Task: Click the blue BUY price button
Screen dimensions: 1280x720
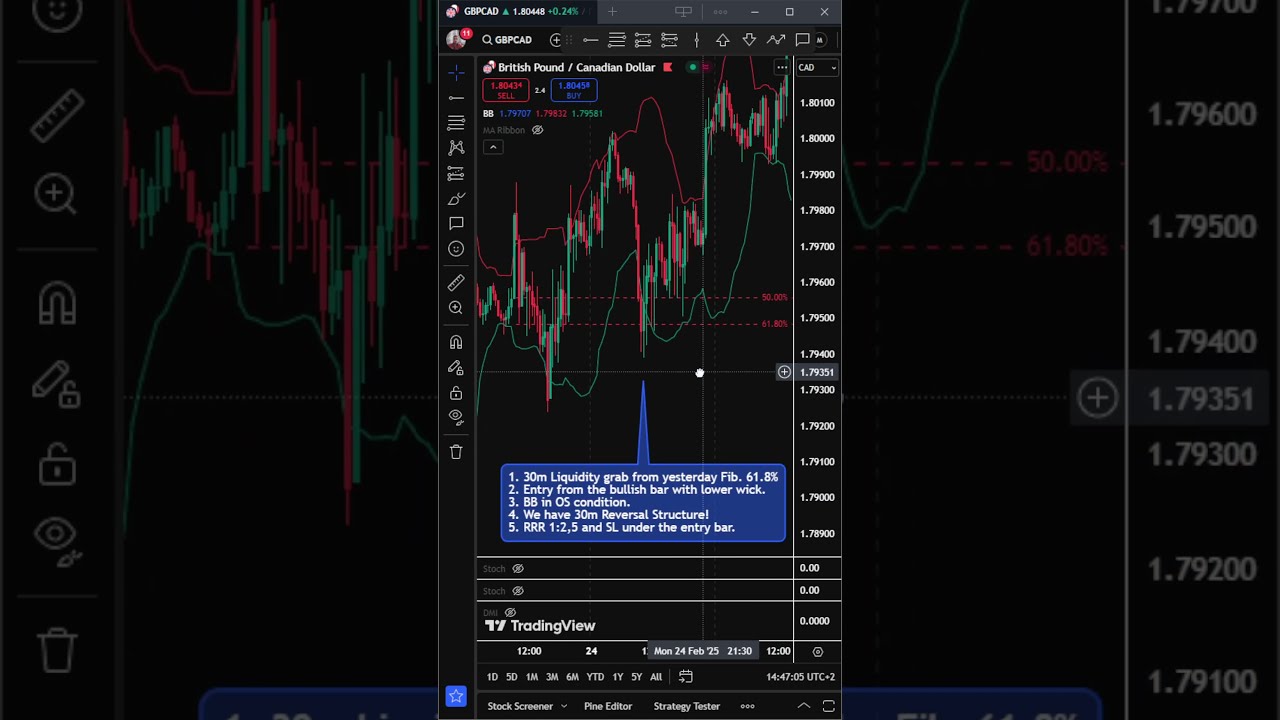Action: [573, 90]
